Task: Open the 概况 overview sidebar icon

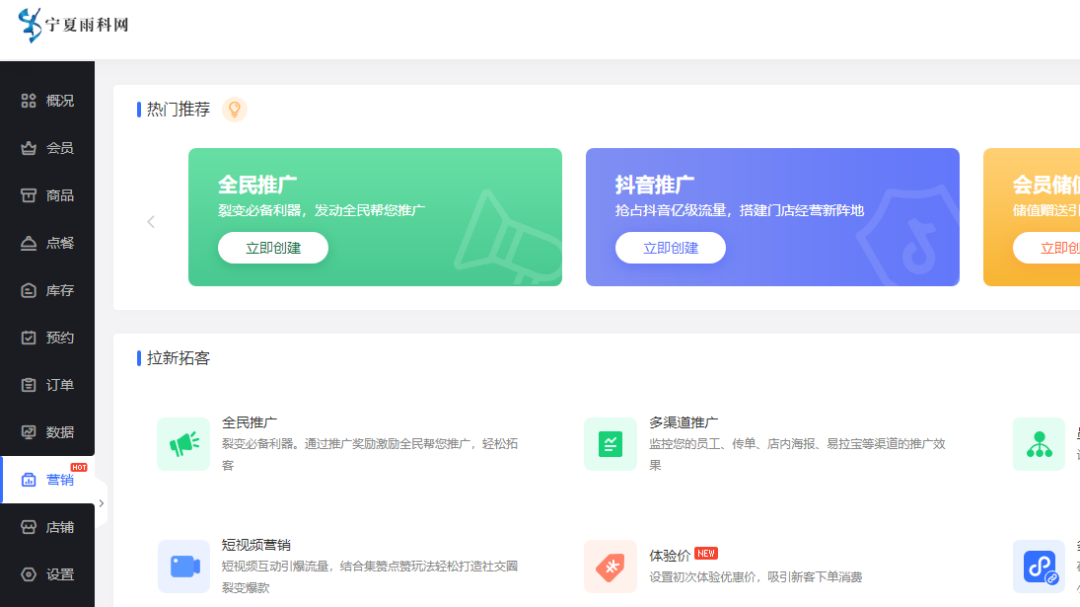Action: (28, 101)
